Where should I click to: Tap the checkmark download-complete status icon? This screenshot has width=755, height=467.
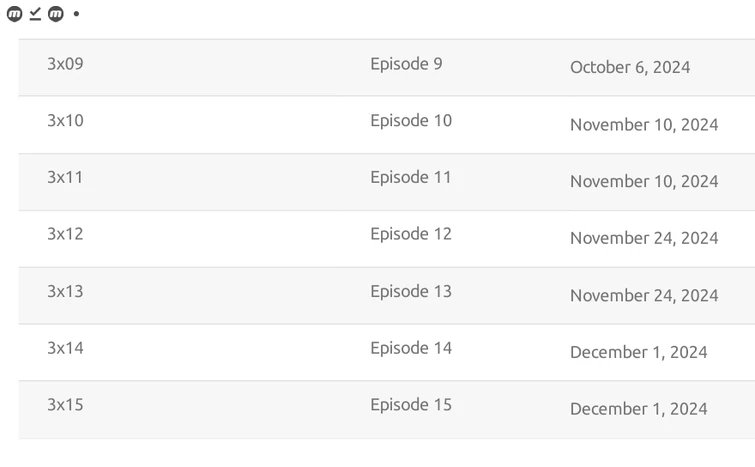click(35, 14)
